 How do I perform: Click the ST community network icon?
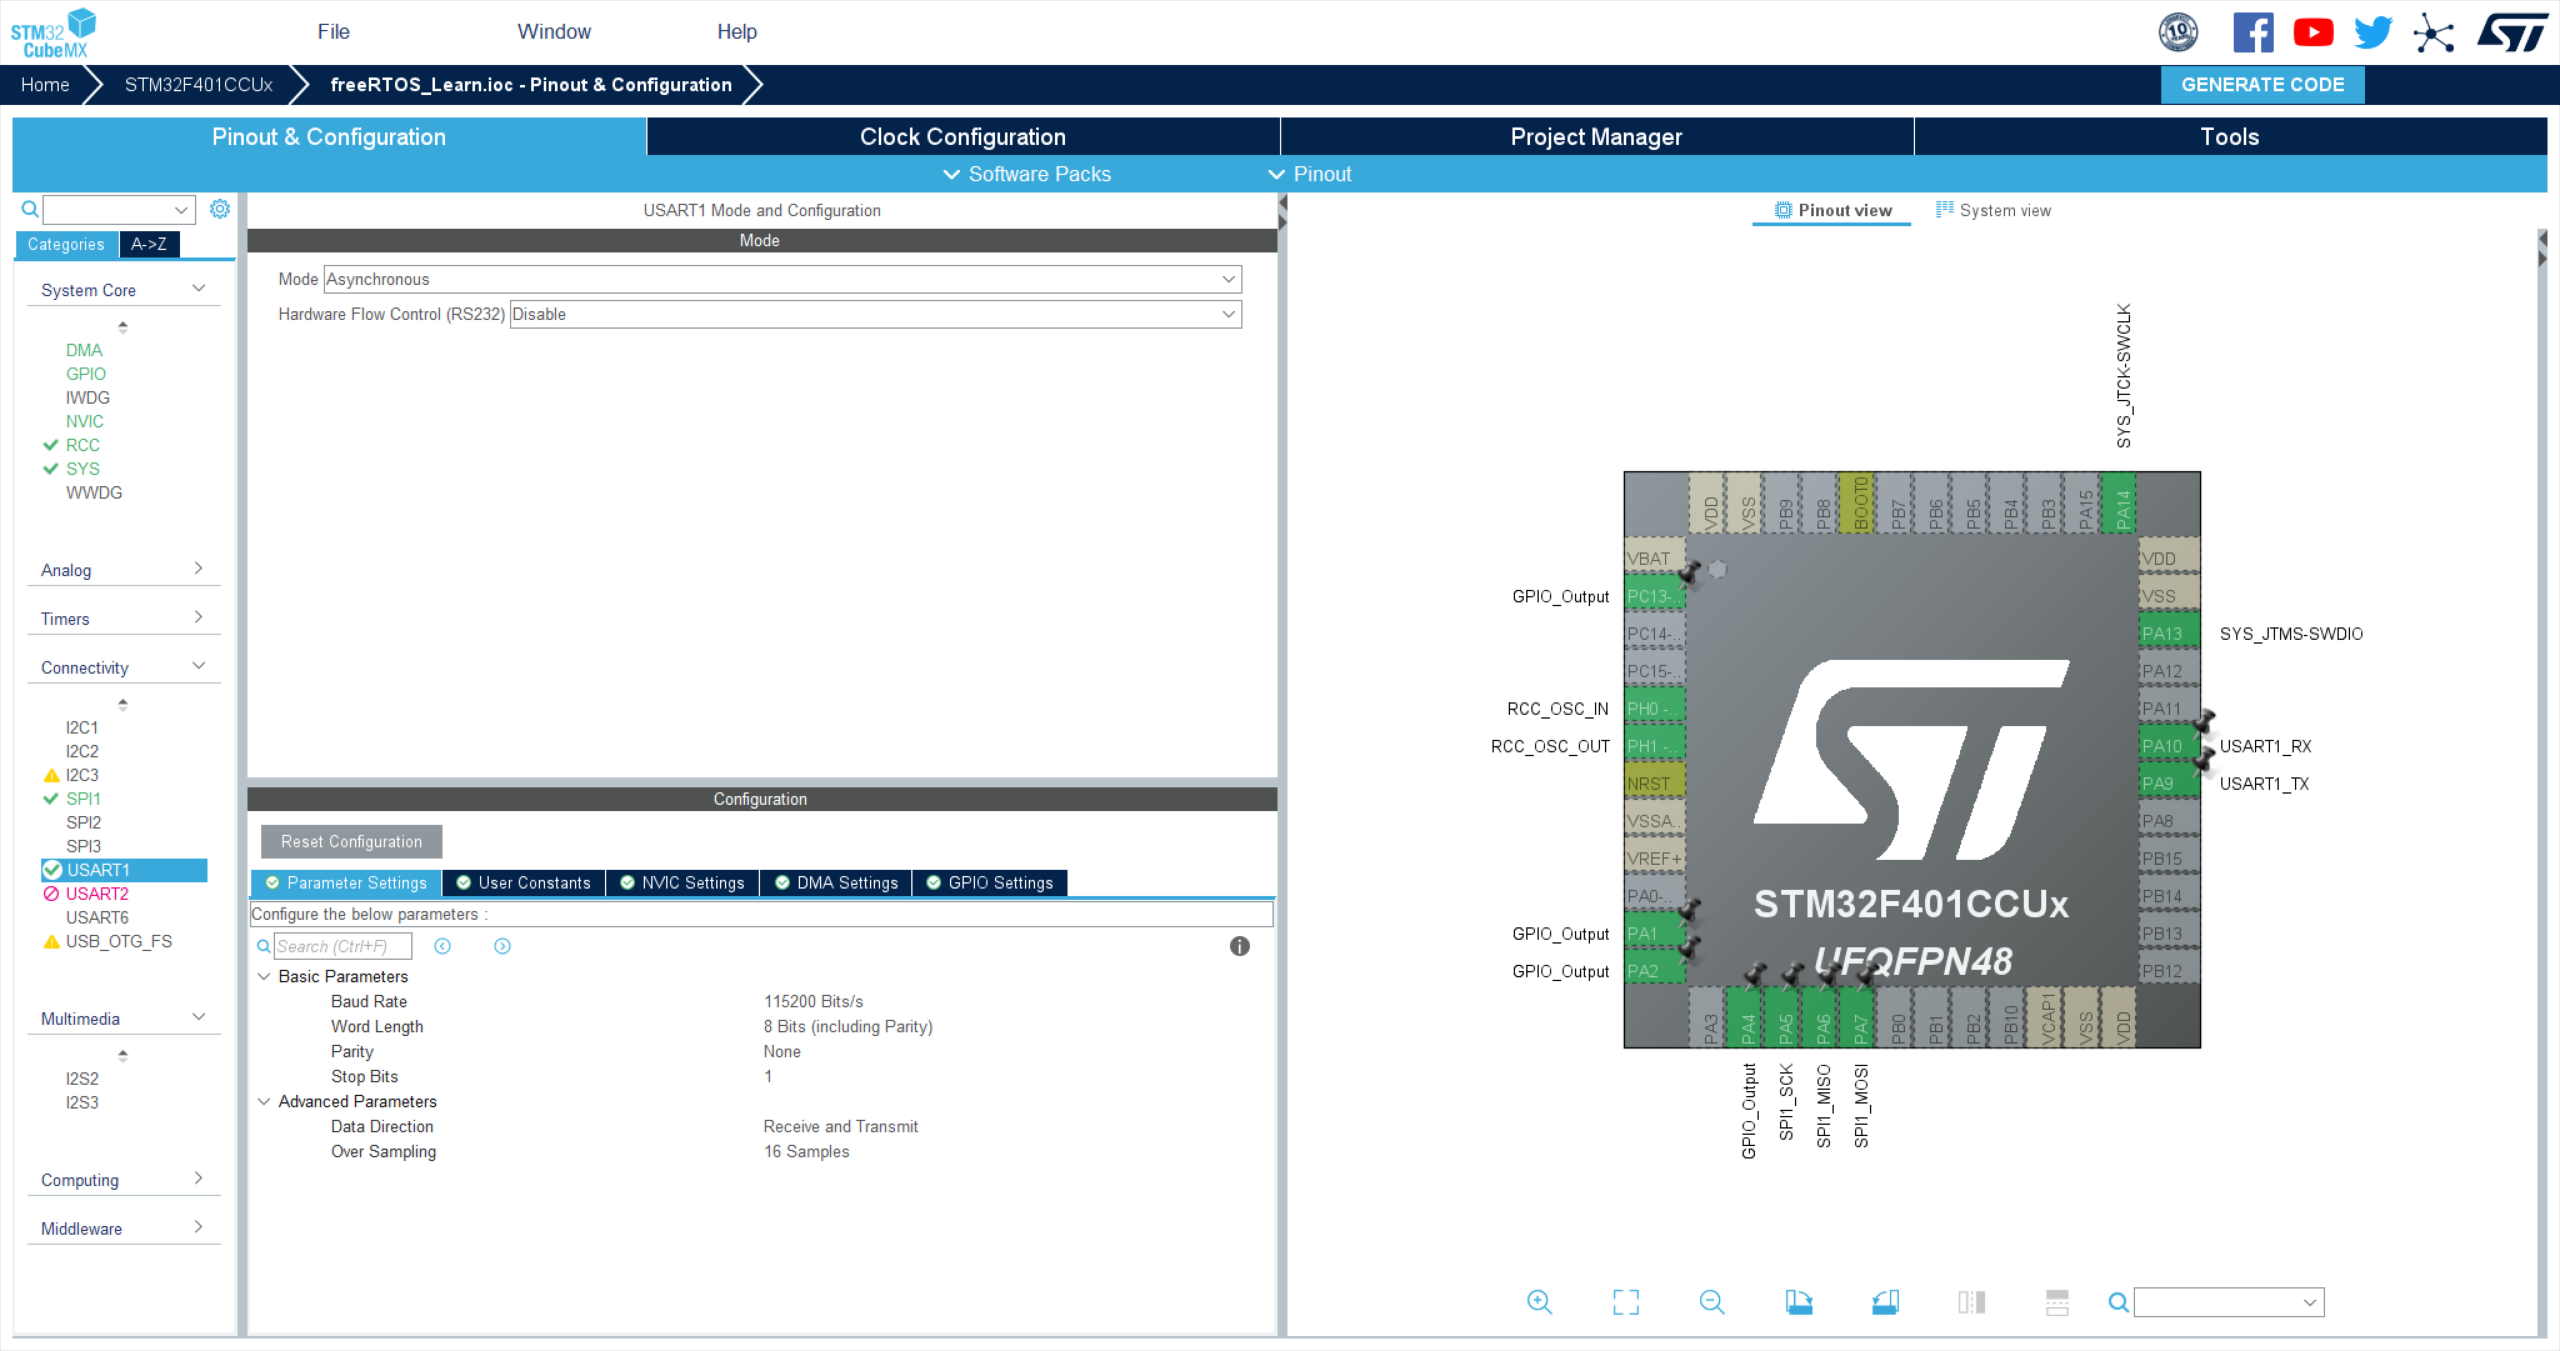click(x=2433, y=33)
